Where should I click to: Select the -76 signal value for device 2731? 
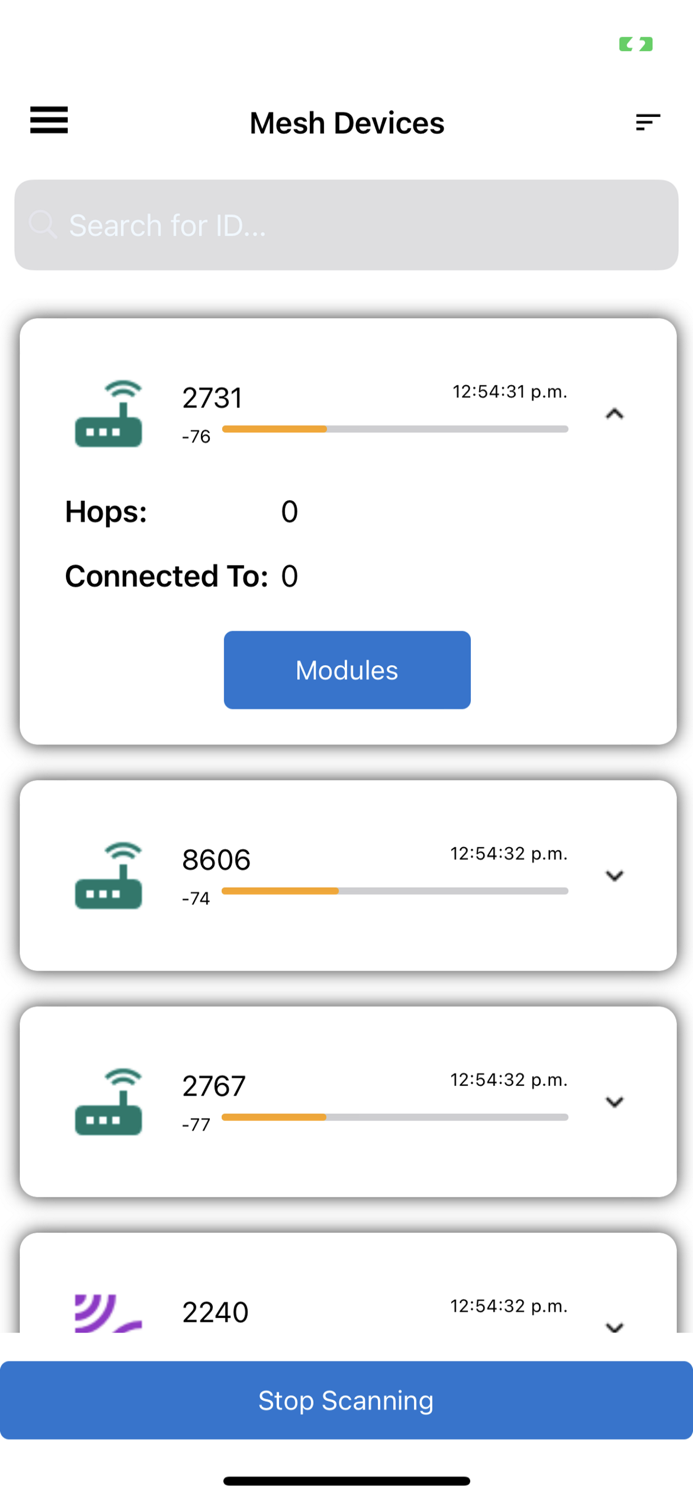coord(197,436)
